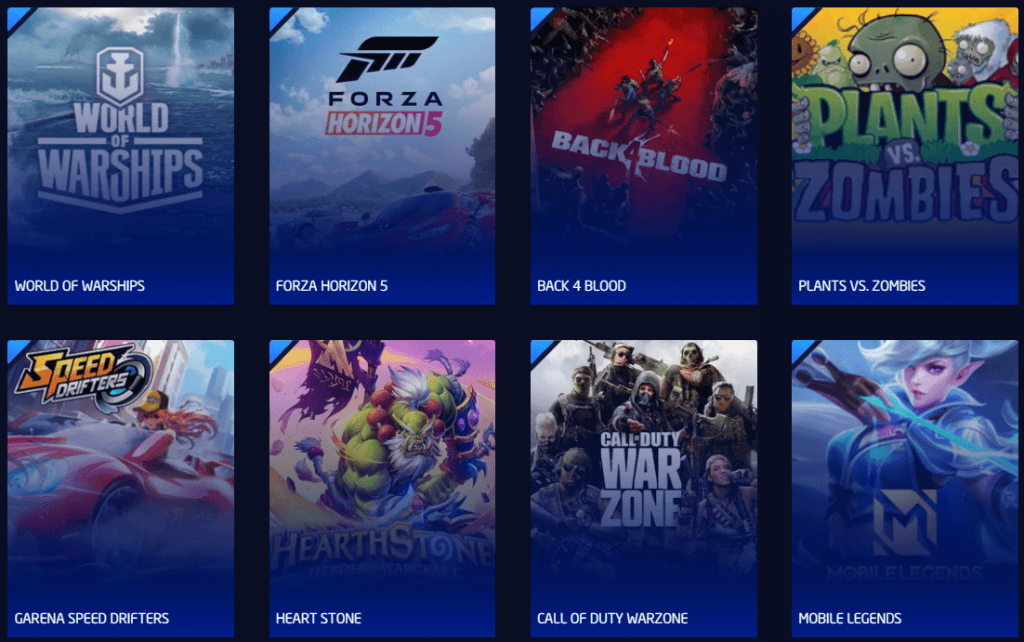Select the GARENA SPEED DRIFTERS title label
Screen dimensions: 1024x642
(x=91, y=618)
